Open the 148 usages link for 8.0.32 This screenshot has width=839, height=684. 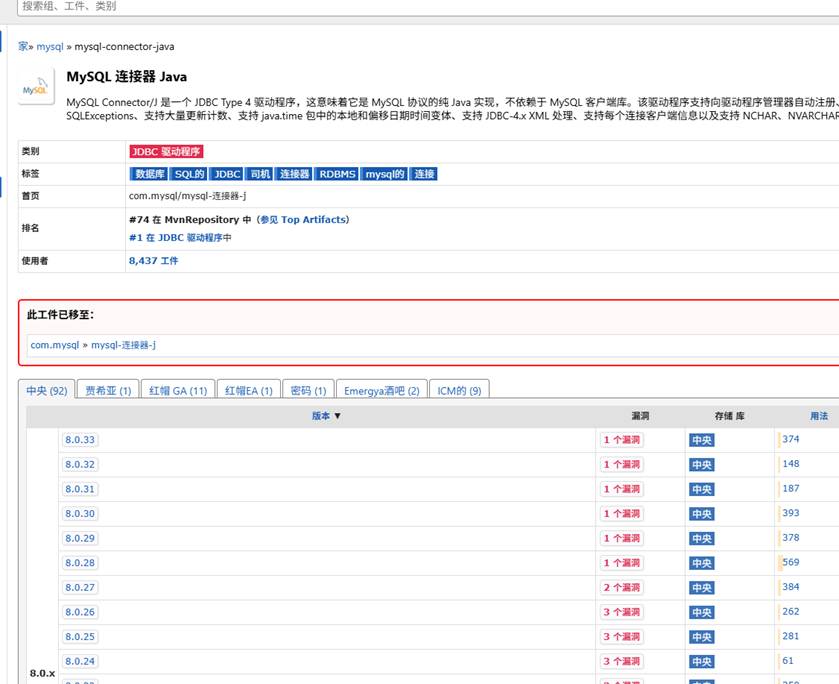(790, 464)
